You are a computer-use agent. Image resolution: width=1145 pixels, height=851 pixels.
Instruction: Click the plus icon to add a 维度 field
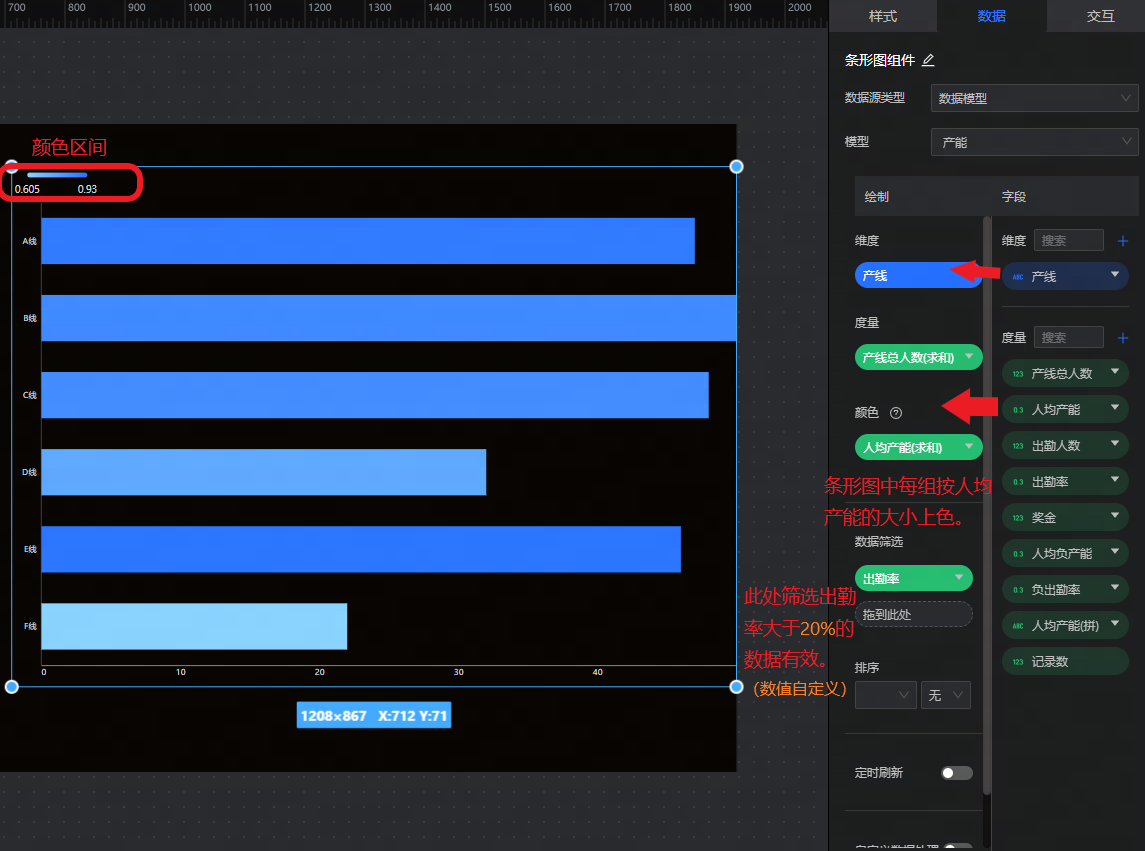(x=1122, y=241)
